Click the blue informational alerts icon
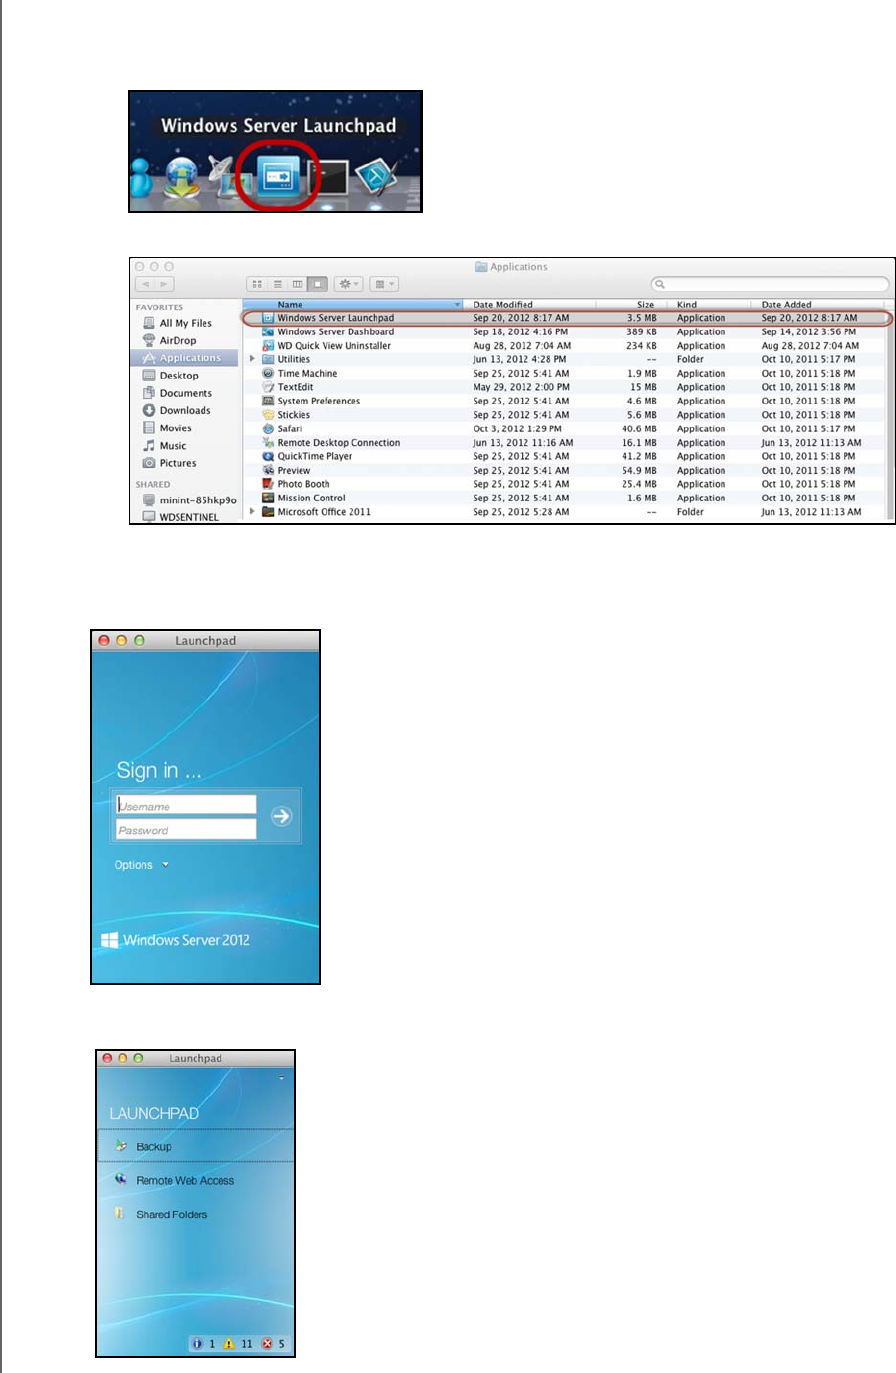Screen dimensions: 896x1373 pyautogui.click(x=197, y=1344)
